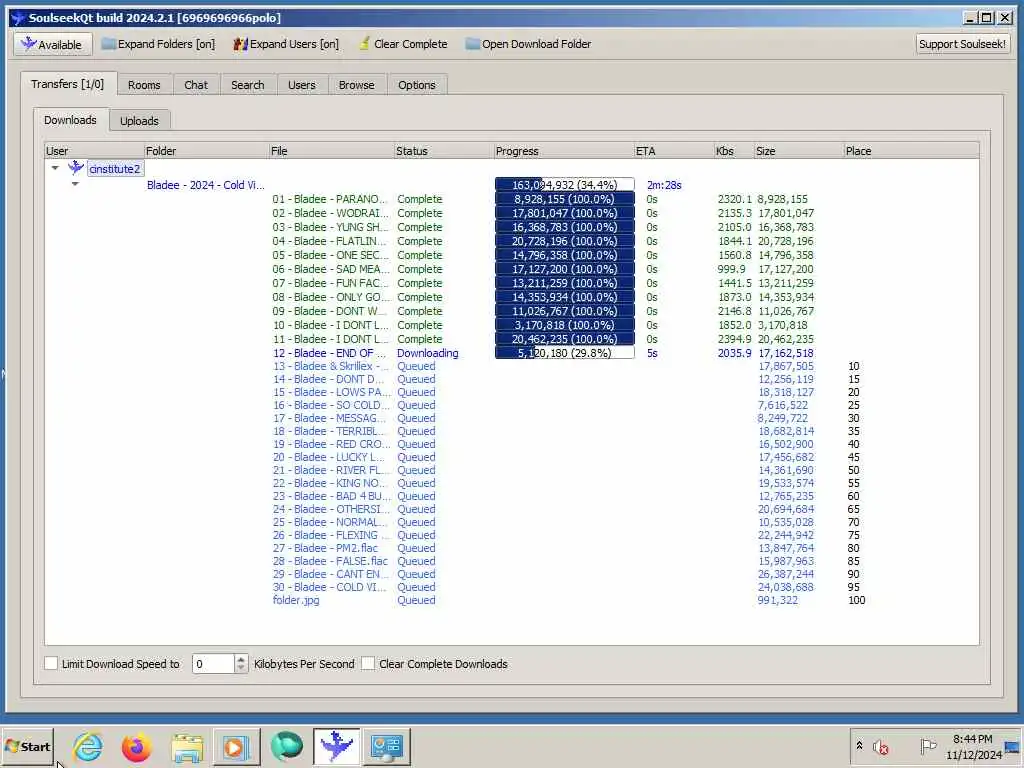The width and height of the screenshot is (1024, 768).
Task: Open the control panel taskbar icon
Action: pos(387,746)
